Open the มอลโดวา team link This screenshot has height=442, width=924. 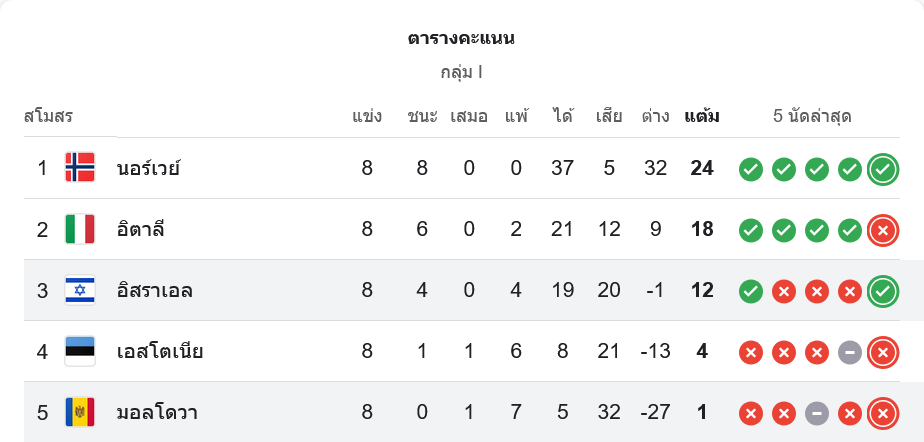(x=156, y=413)
